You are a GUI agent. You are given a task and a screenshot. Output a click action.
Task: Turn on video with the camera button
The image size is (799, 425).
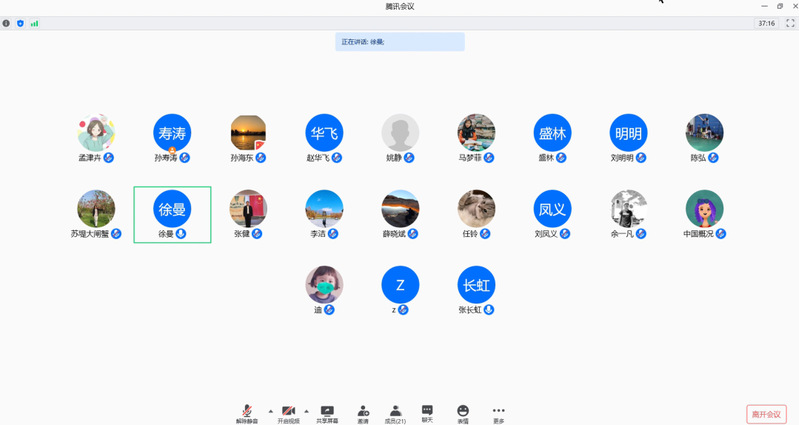(x=288, y=412)
